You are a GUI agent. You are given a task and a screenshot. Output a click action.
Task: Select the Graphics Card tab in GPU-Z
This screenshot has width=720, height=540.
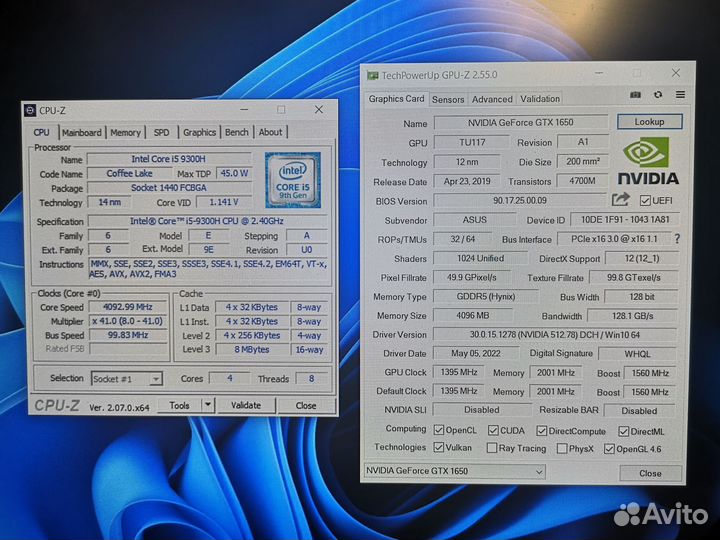(397, 99)
